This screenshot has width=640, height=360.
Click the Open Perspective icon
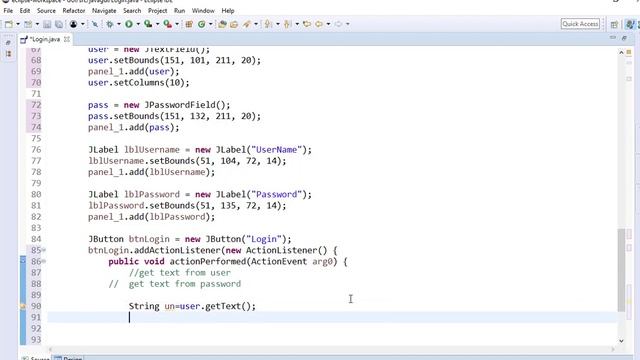pyautogui.click(x=614, y=24)
